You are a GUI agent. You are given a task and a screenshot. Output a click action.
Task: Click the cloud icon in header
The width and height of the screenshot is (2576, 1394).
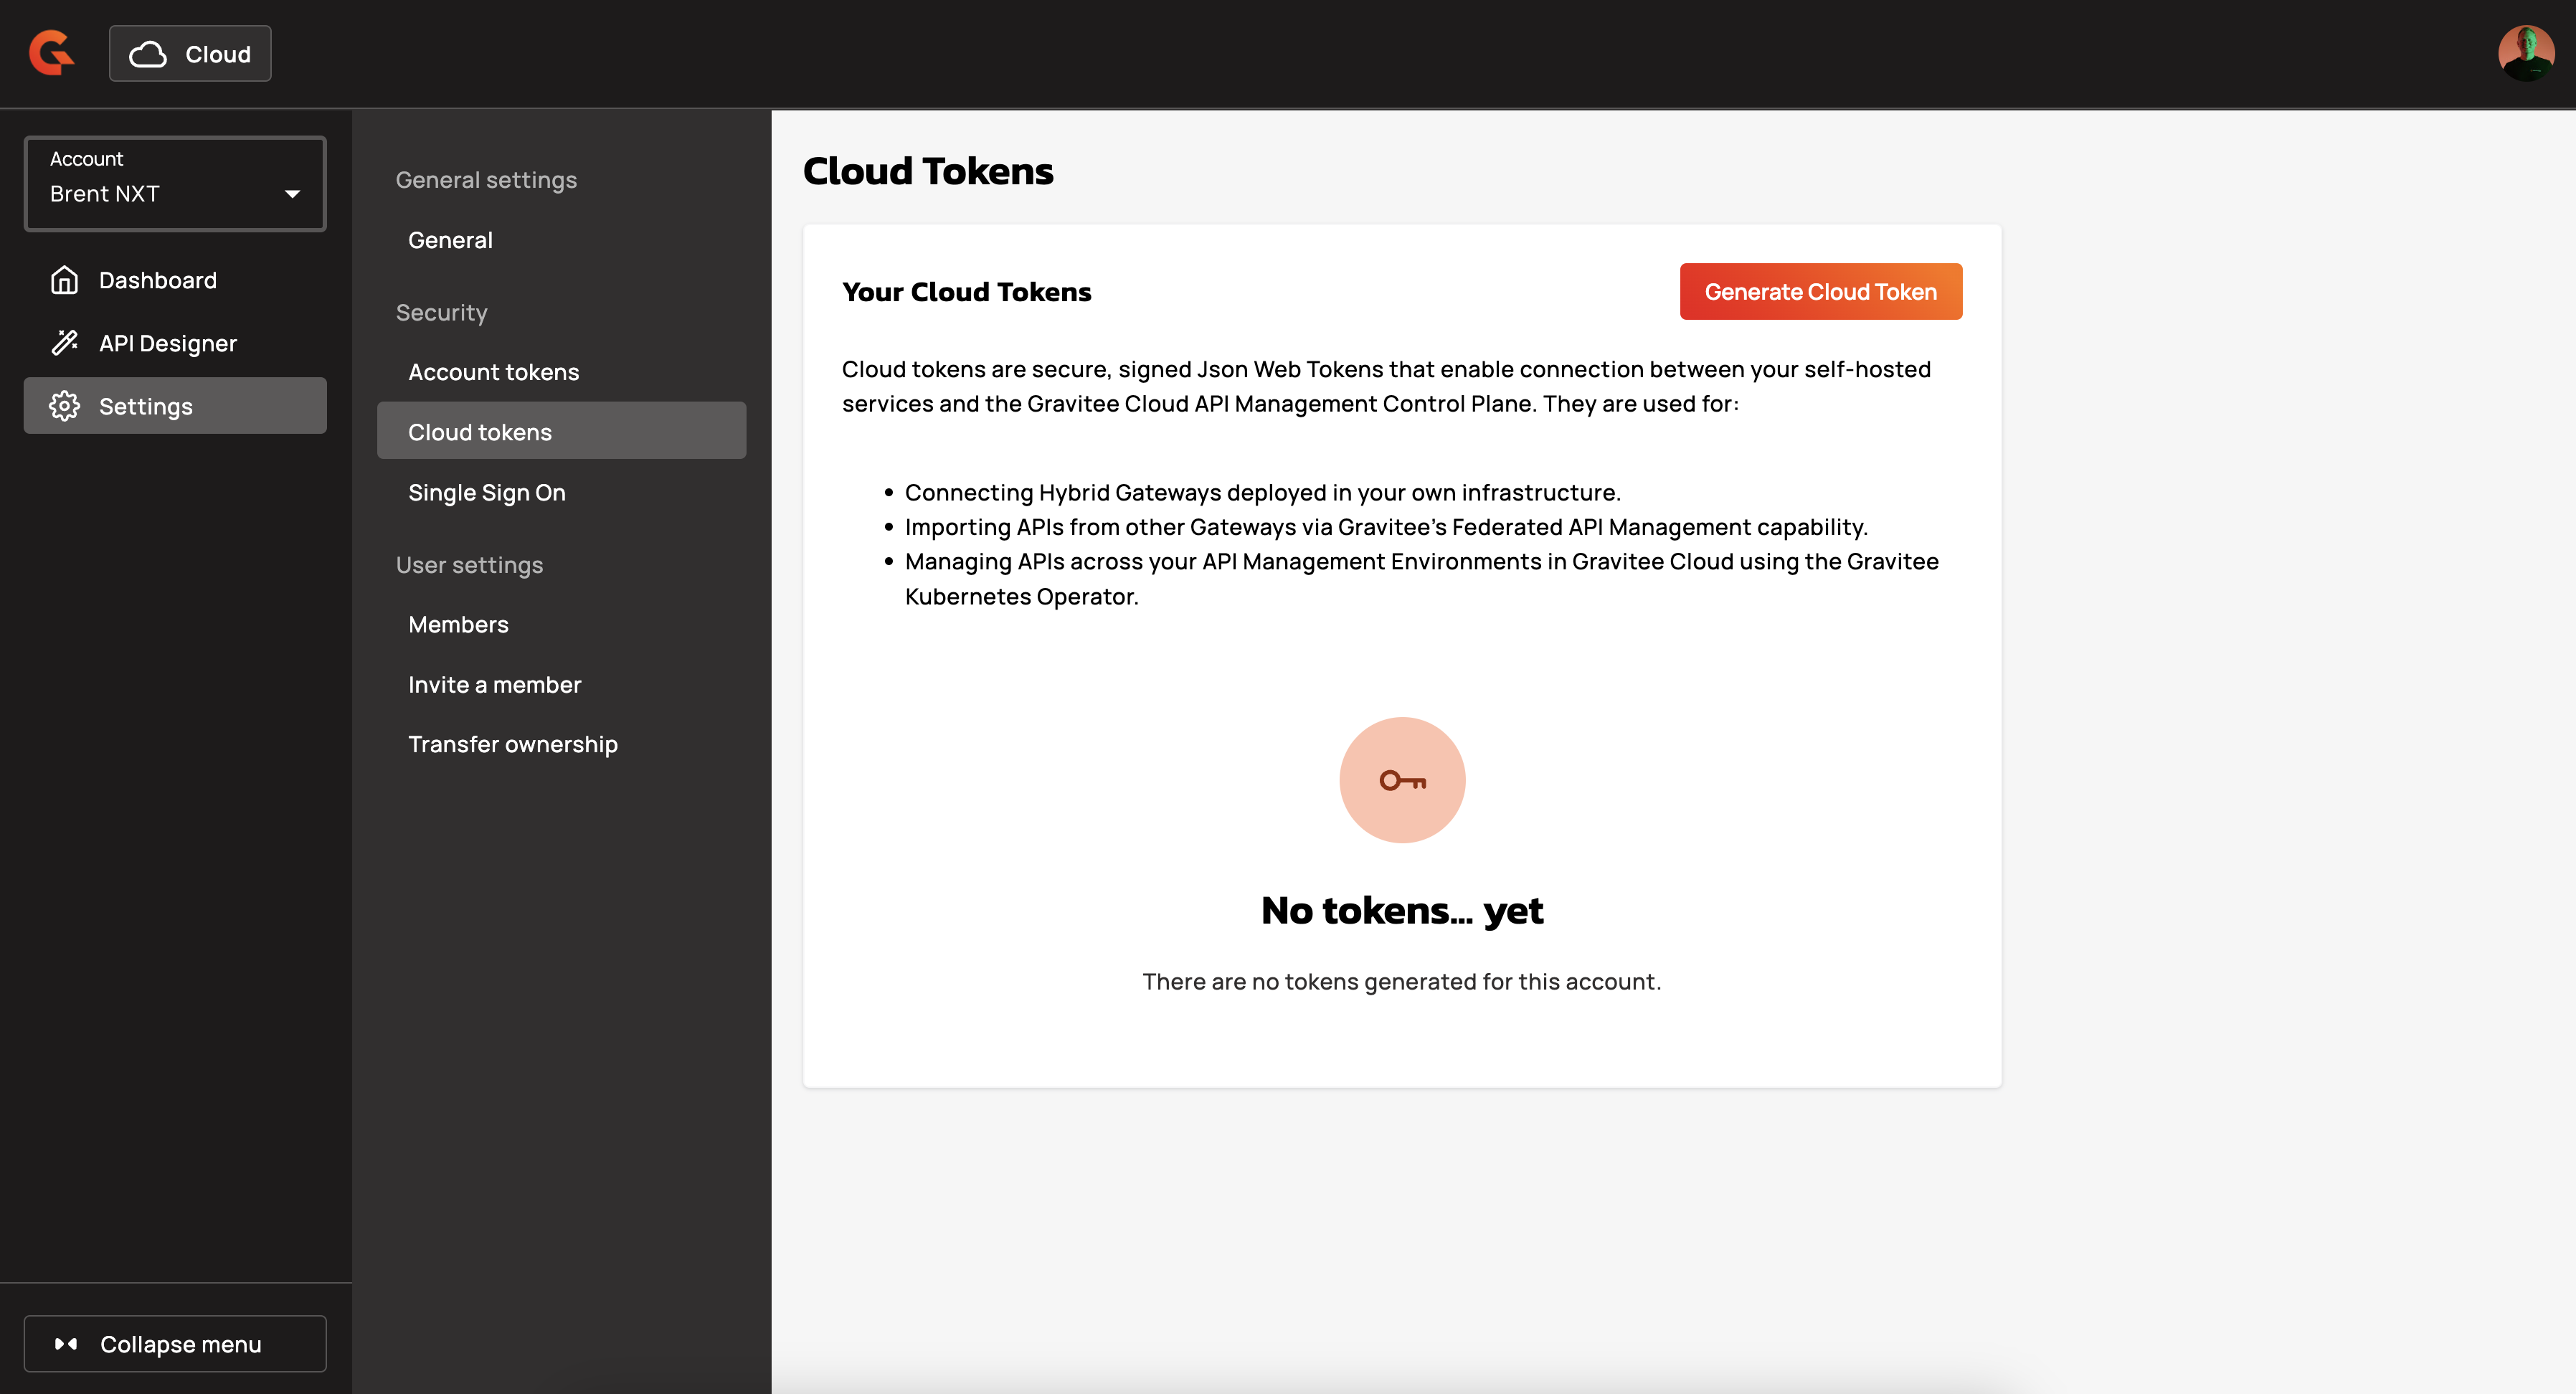pos(148,54)
